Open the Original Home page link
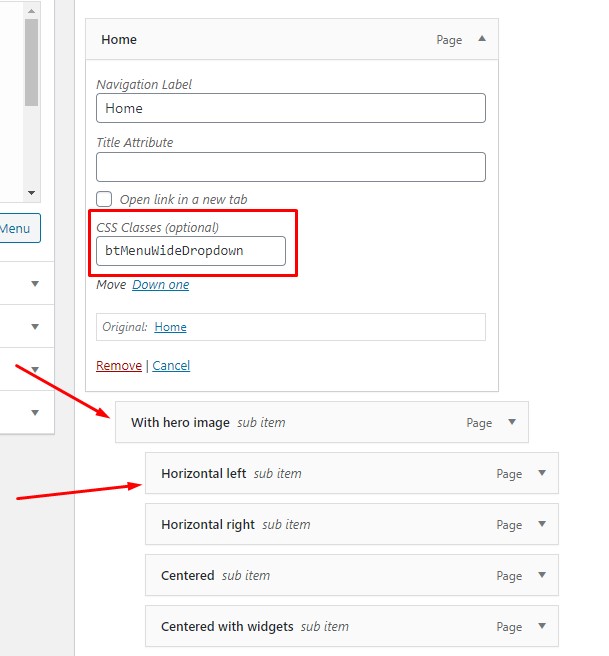 [x=170, y=327]
